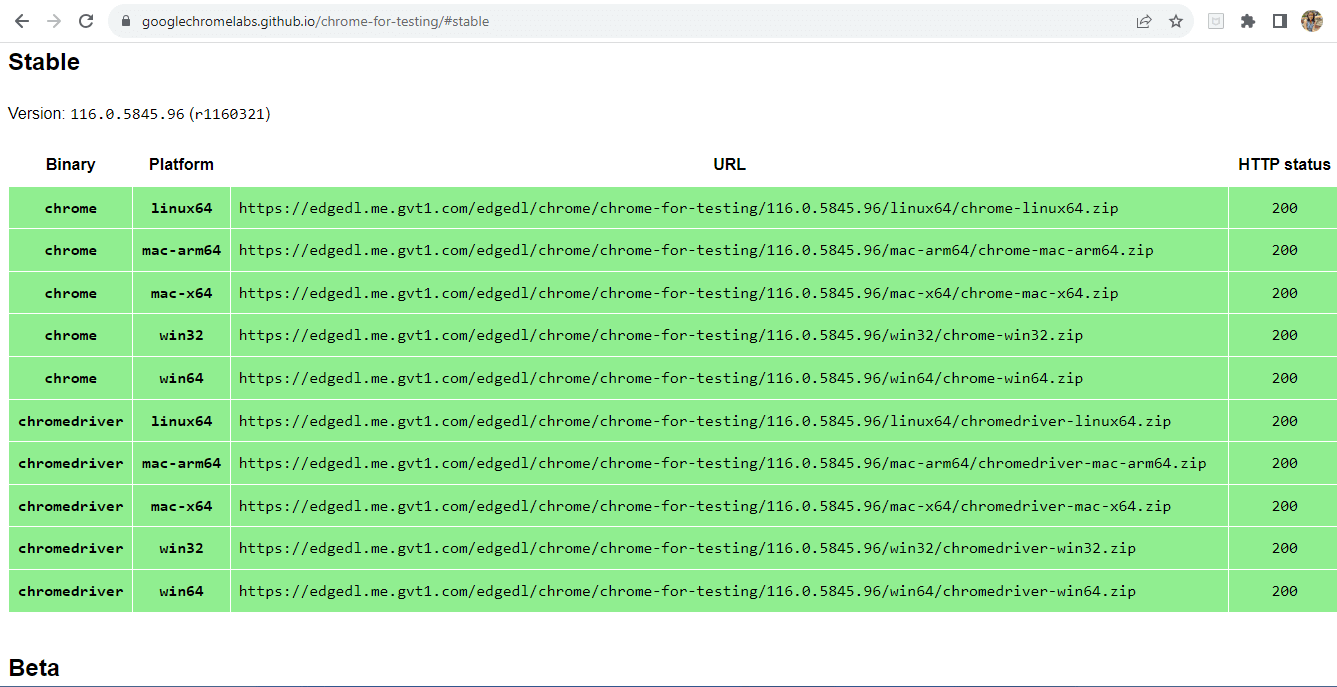The height and width of the screenshot is (687, 1337).
Task: Click the browser back arrow
Action: [x=21, y=21]
